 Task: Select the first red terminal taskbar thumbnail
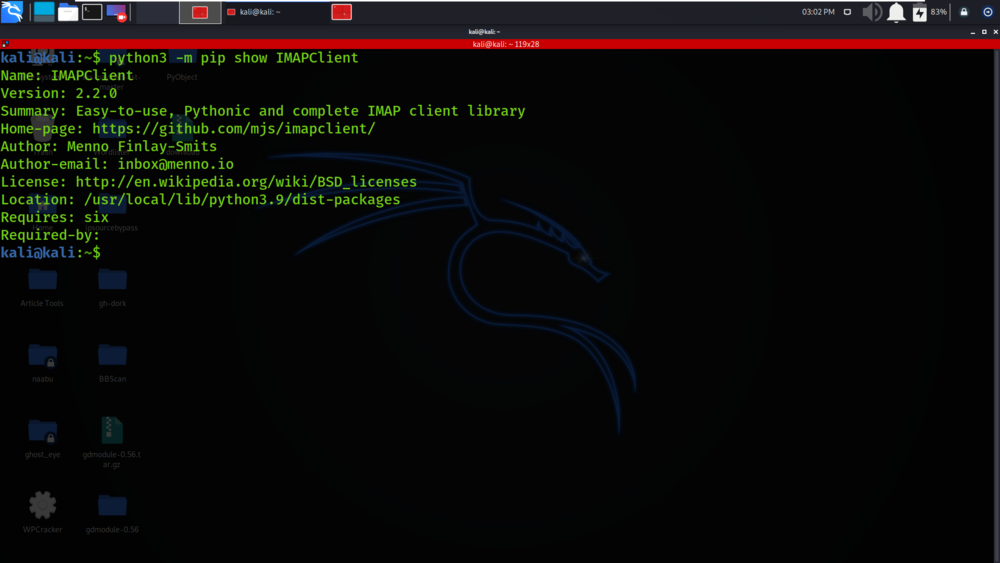(x=200, y=12)
